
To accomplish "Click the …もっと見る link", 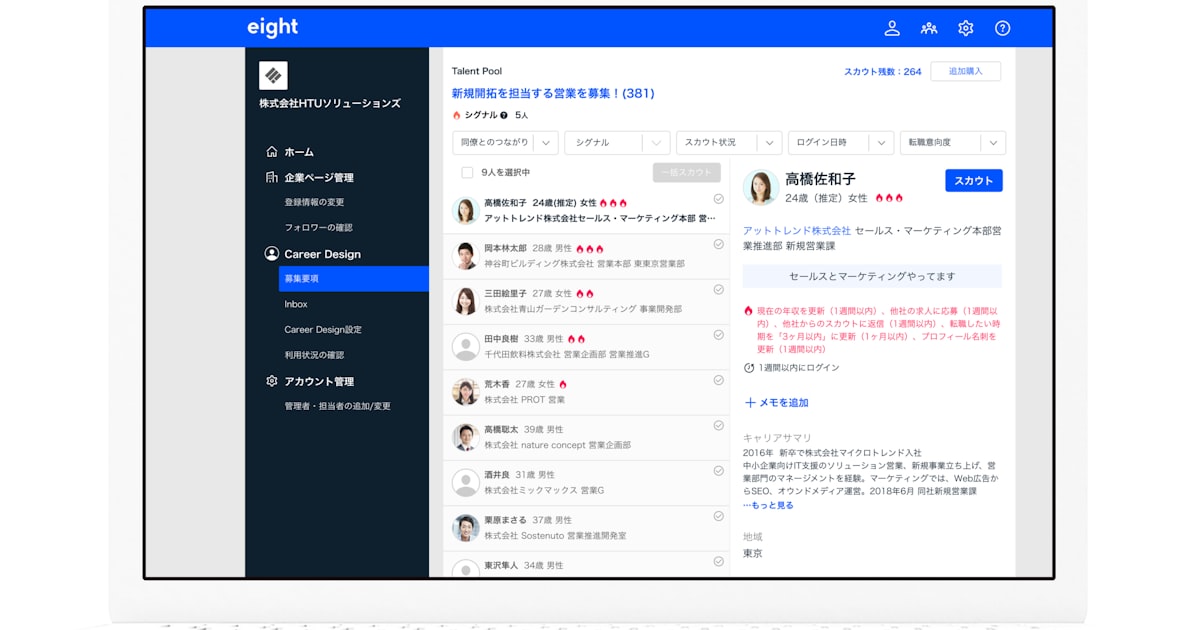I will pos(768,506).
